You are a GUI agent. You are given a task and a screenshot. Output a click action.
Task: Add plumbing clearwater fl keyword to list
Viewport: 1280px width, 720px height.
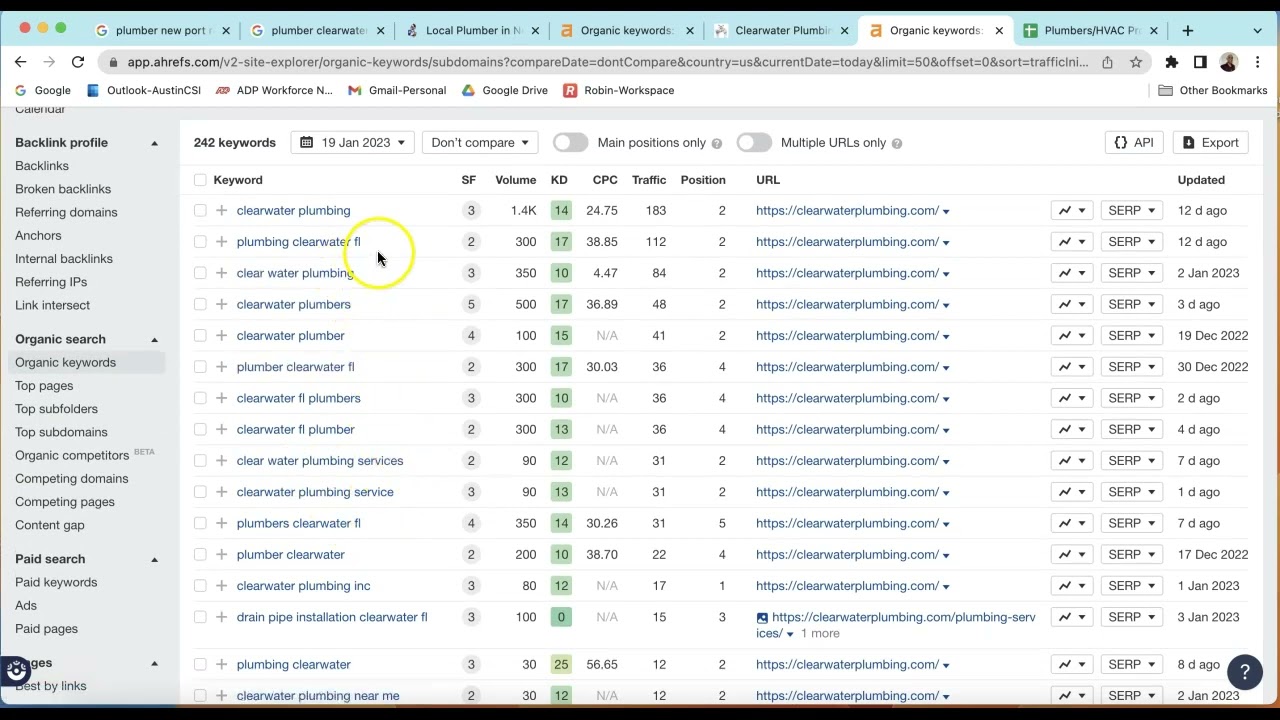[x=221, y=242]
